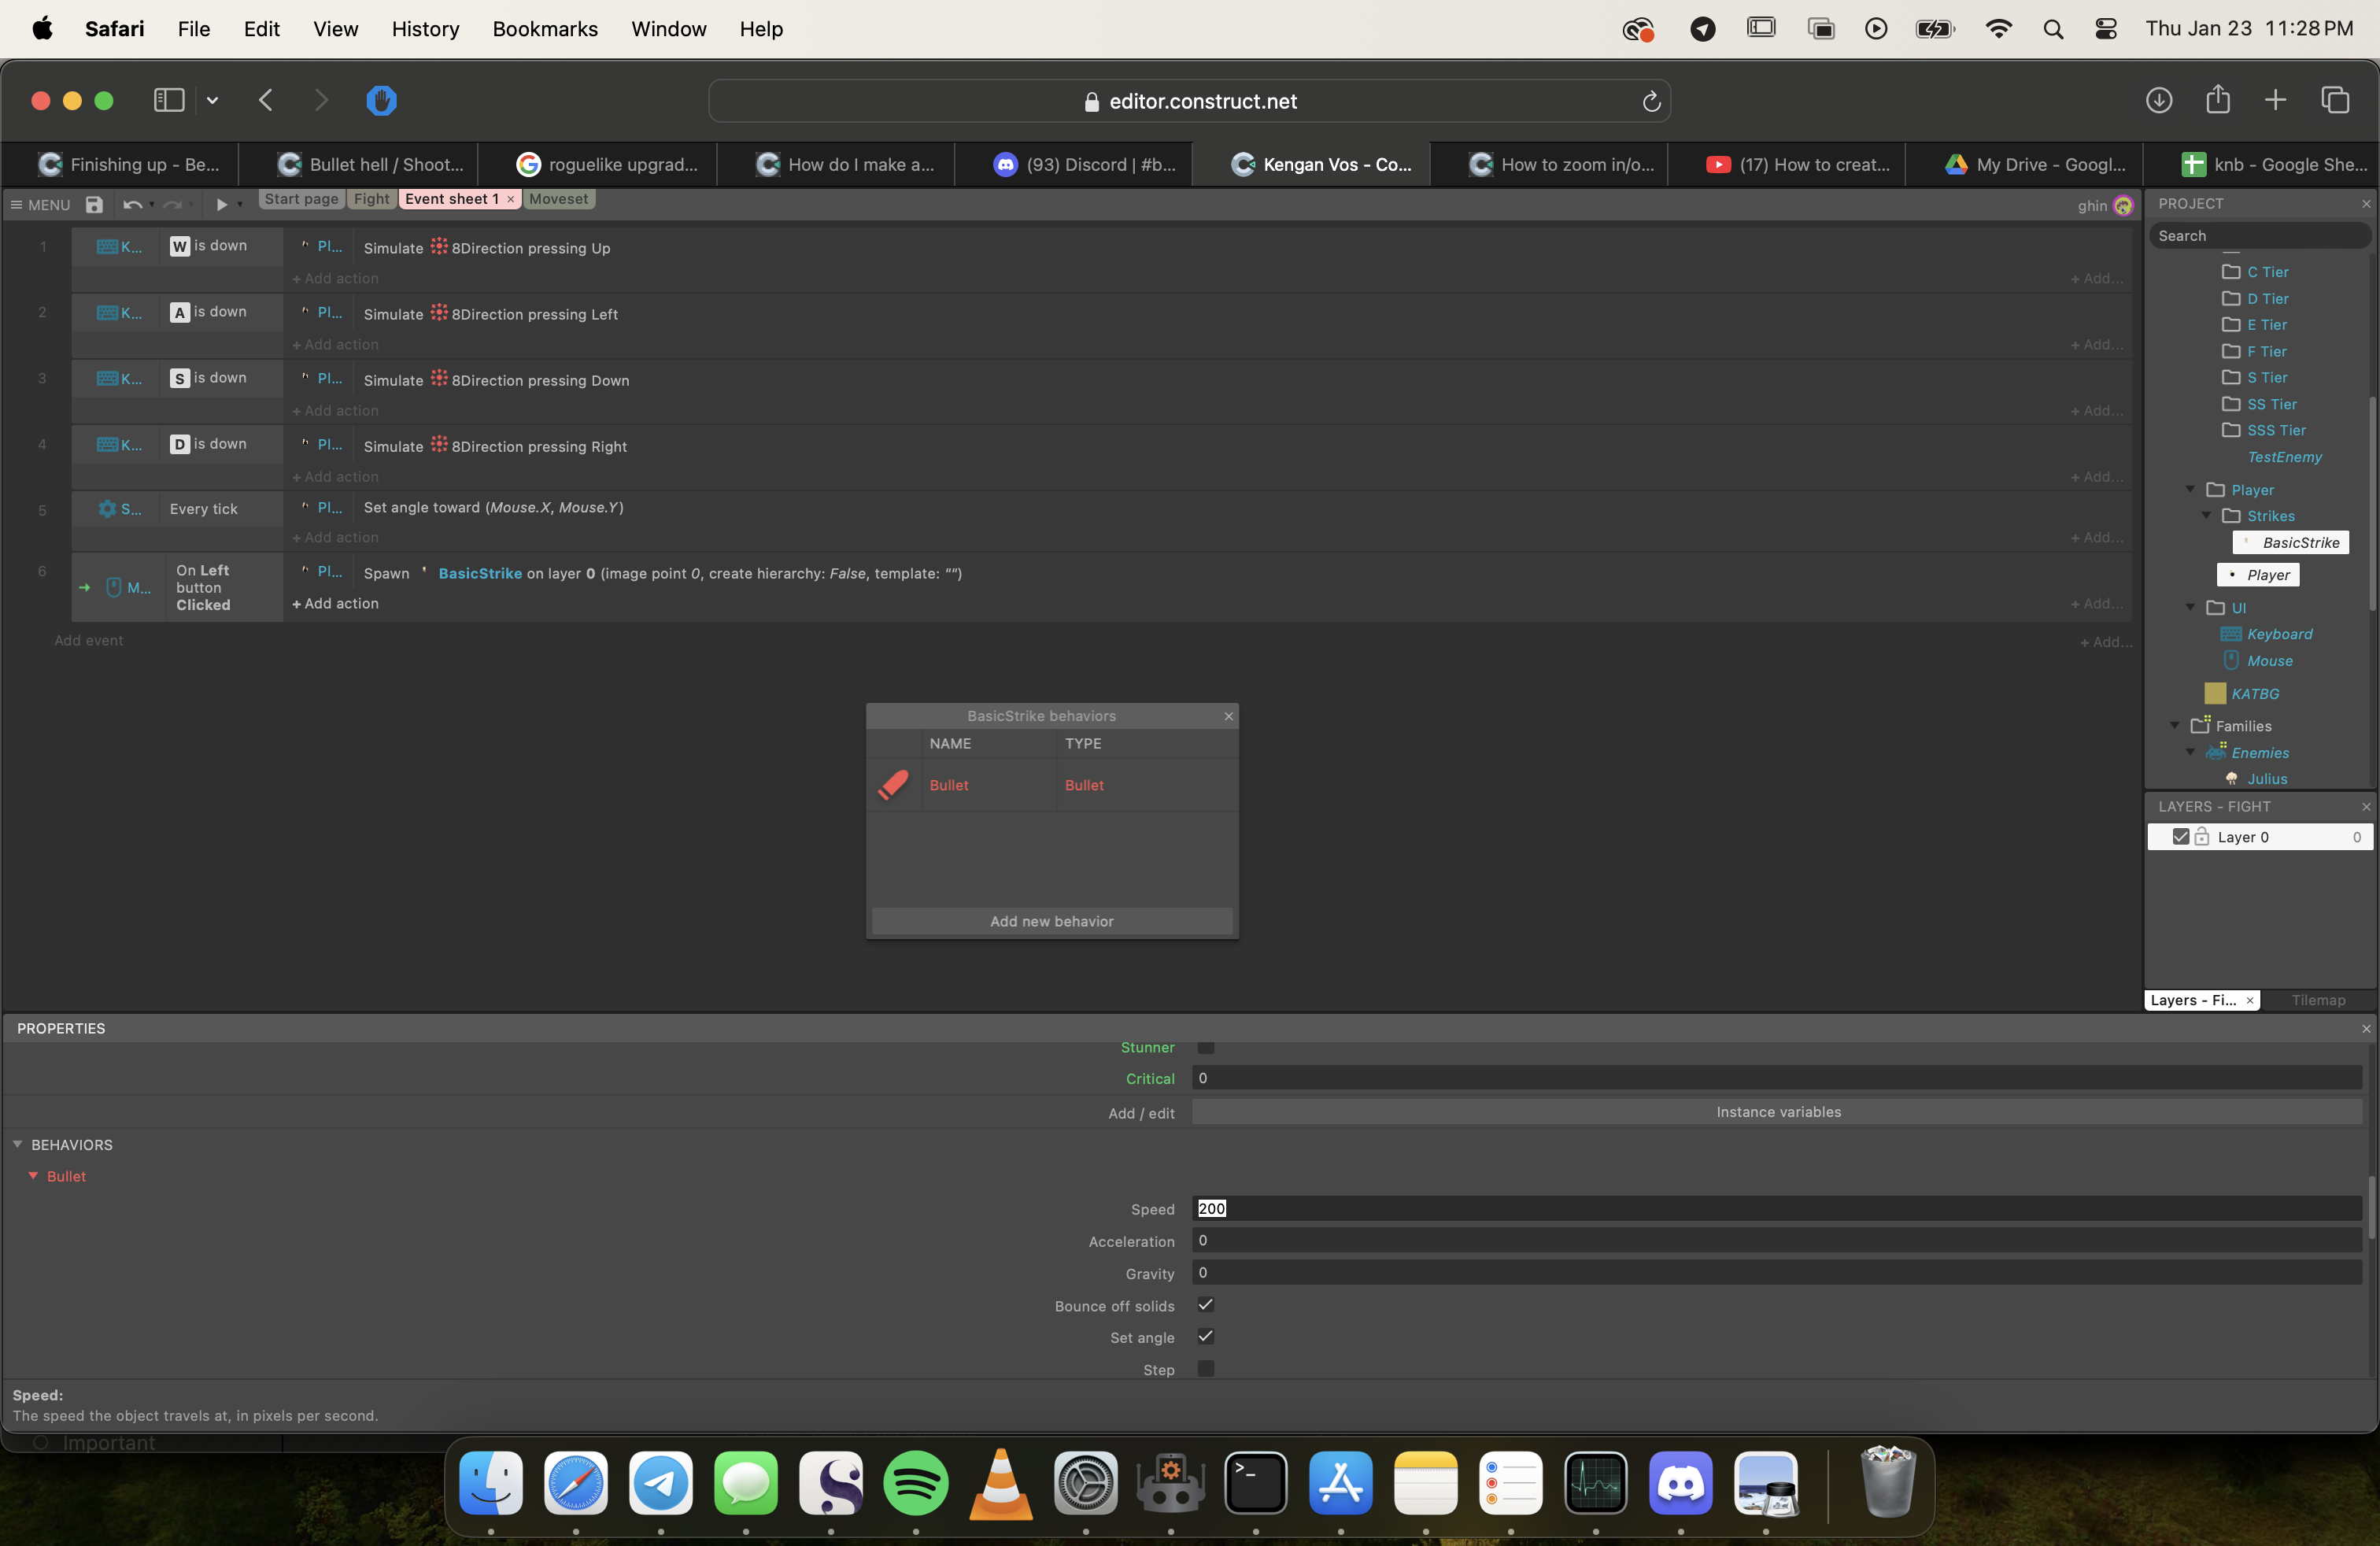Close the Event sheet 1 tab
The height and width of the screenshot is (1546, 2380).
510,199
